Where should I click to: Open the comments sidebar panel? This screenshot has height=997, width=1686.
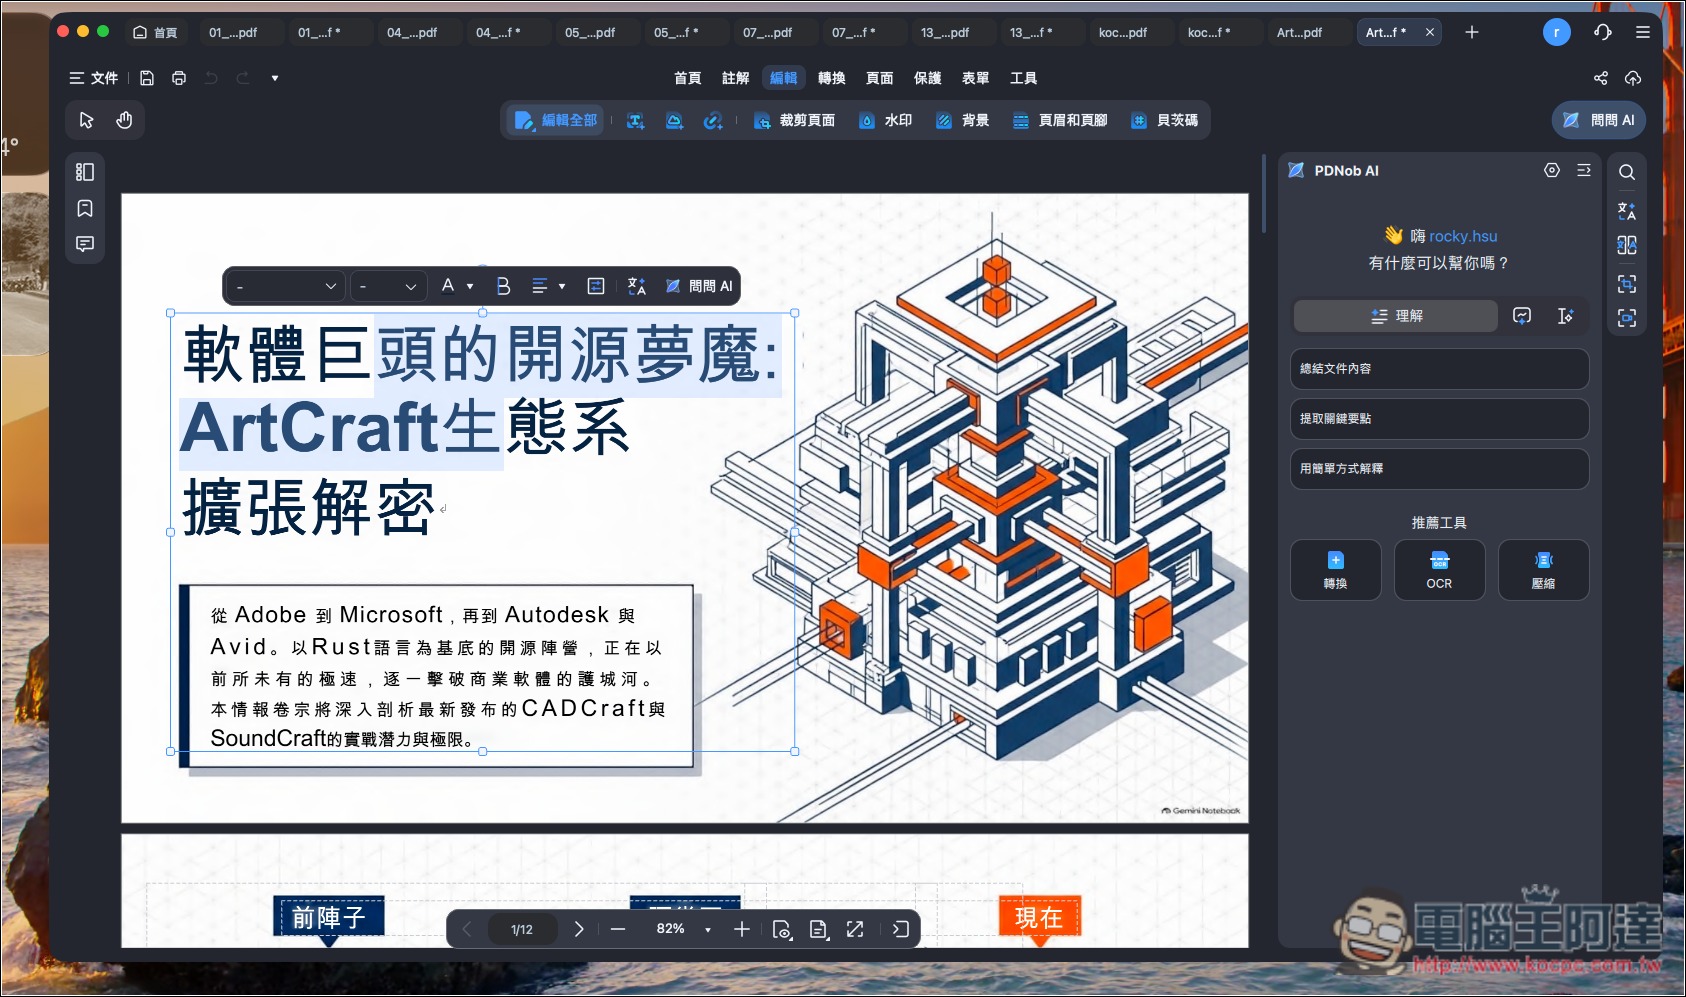85,244
